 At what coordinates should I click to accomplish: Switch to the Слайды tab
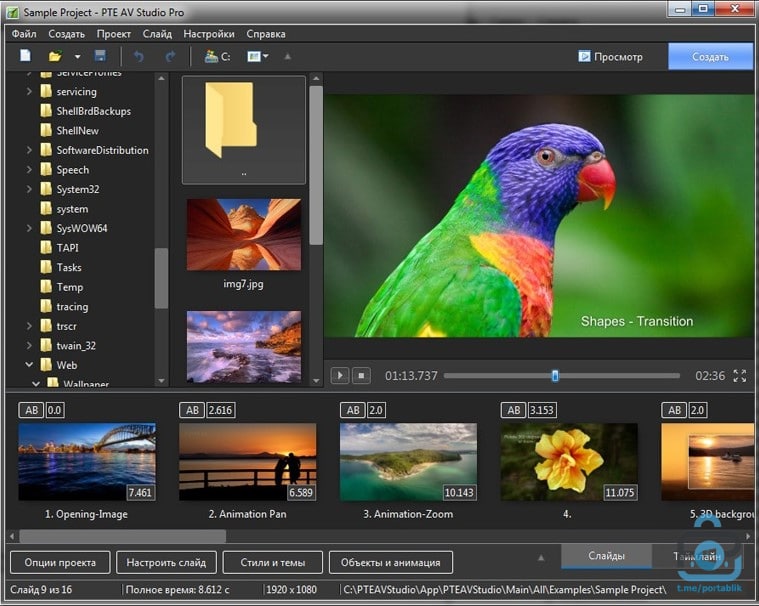(607, 556)
